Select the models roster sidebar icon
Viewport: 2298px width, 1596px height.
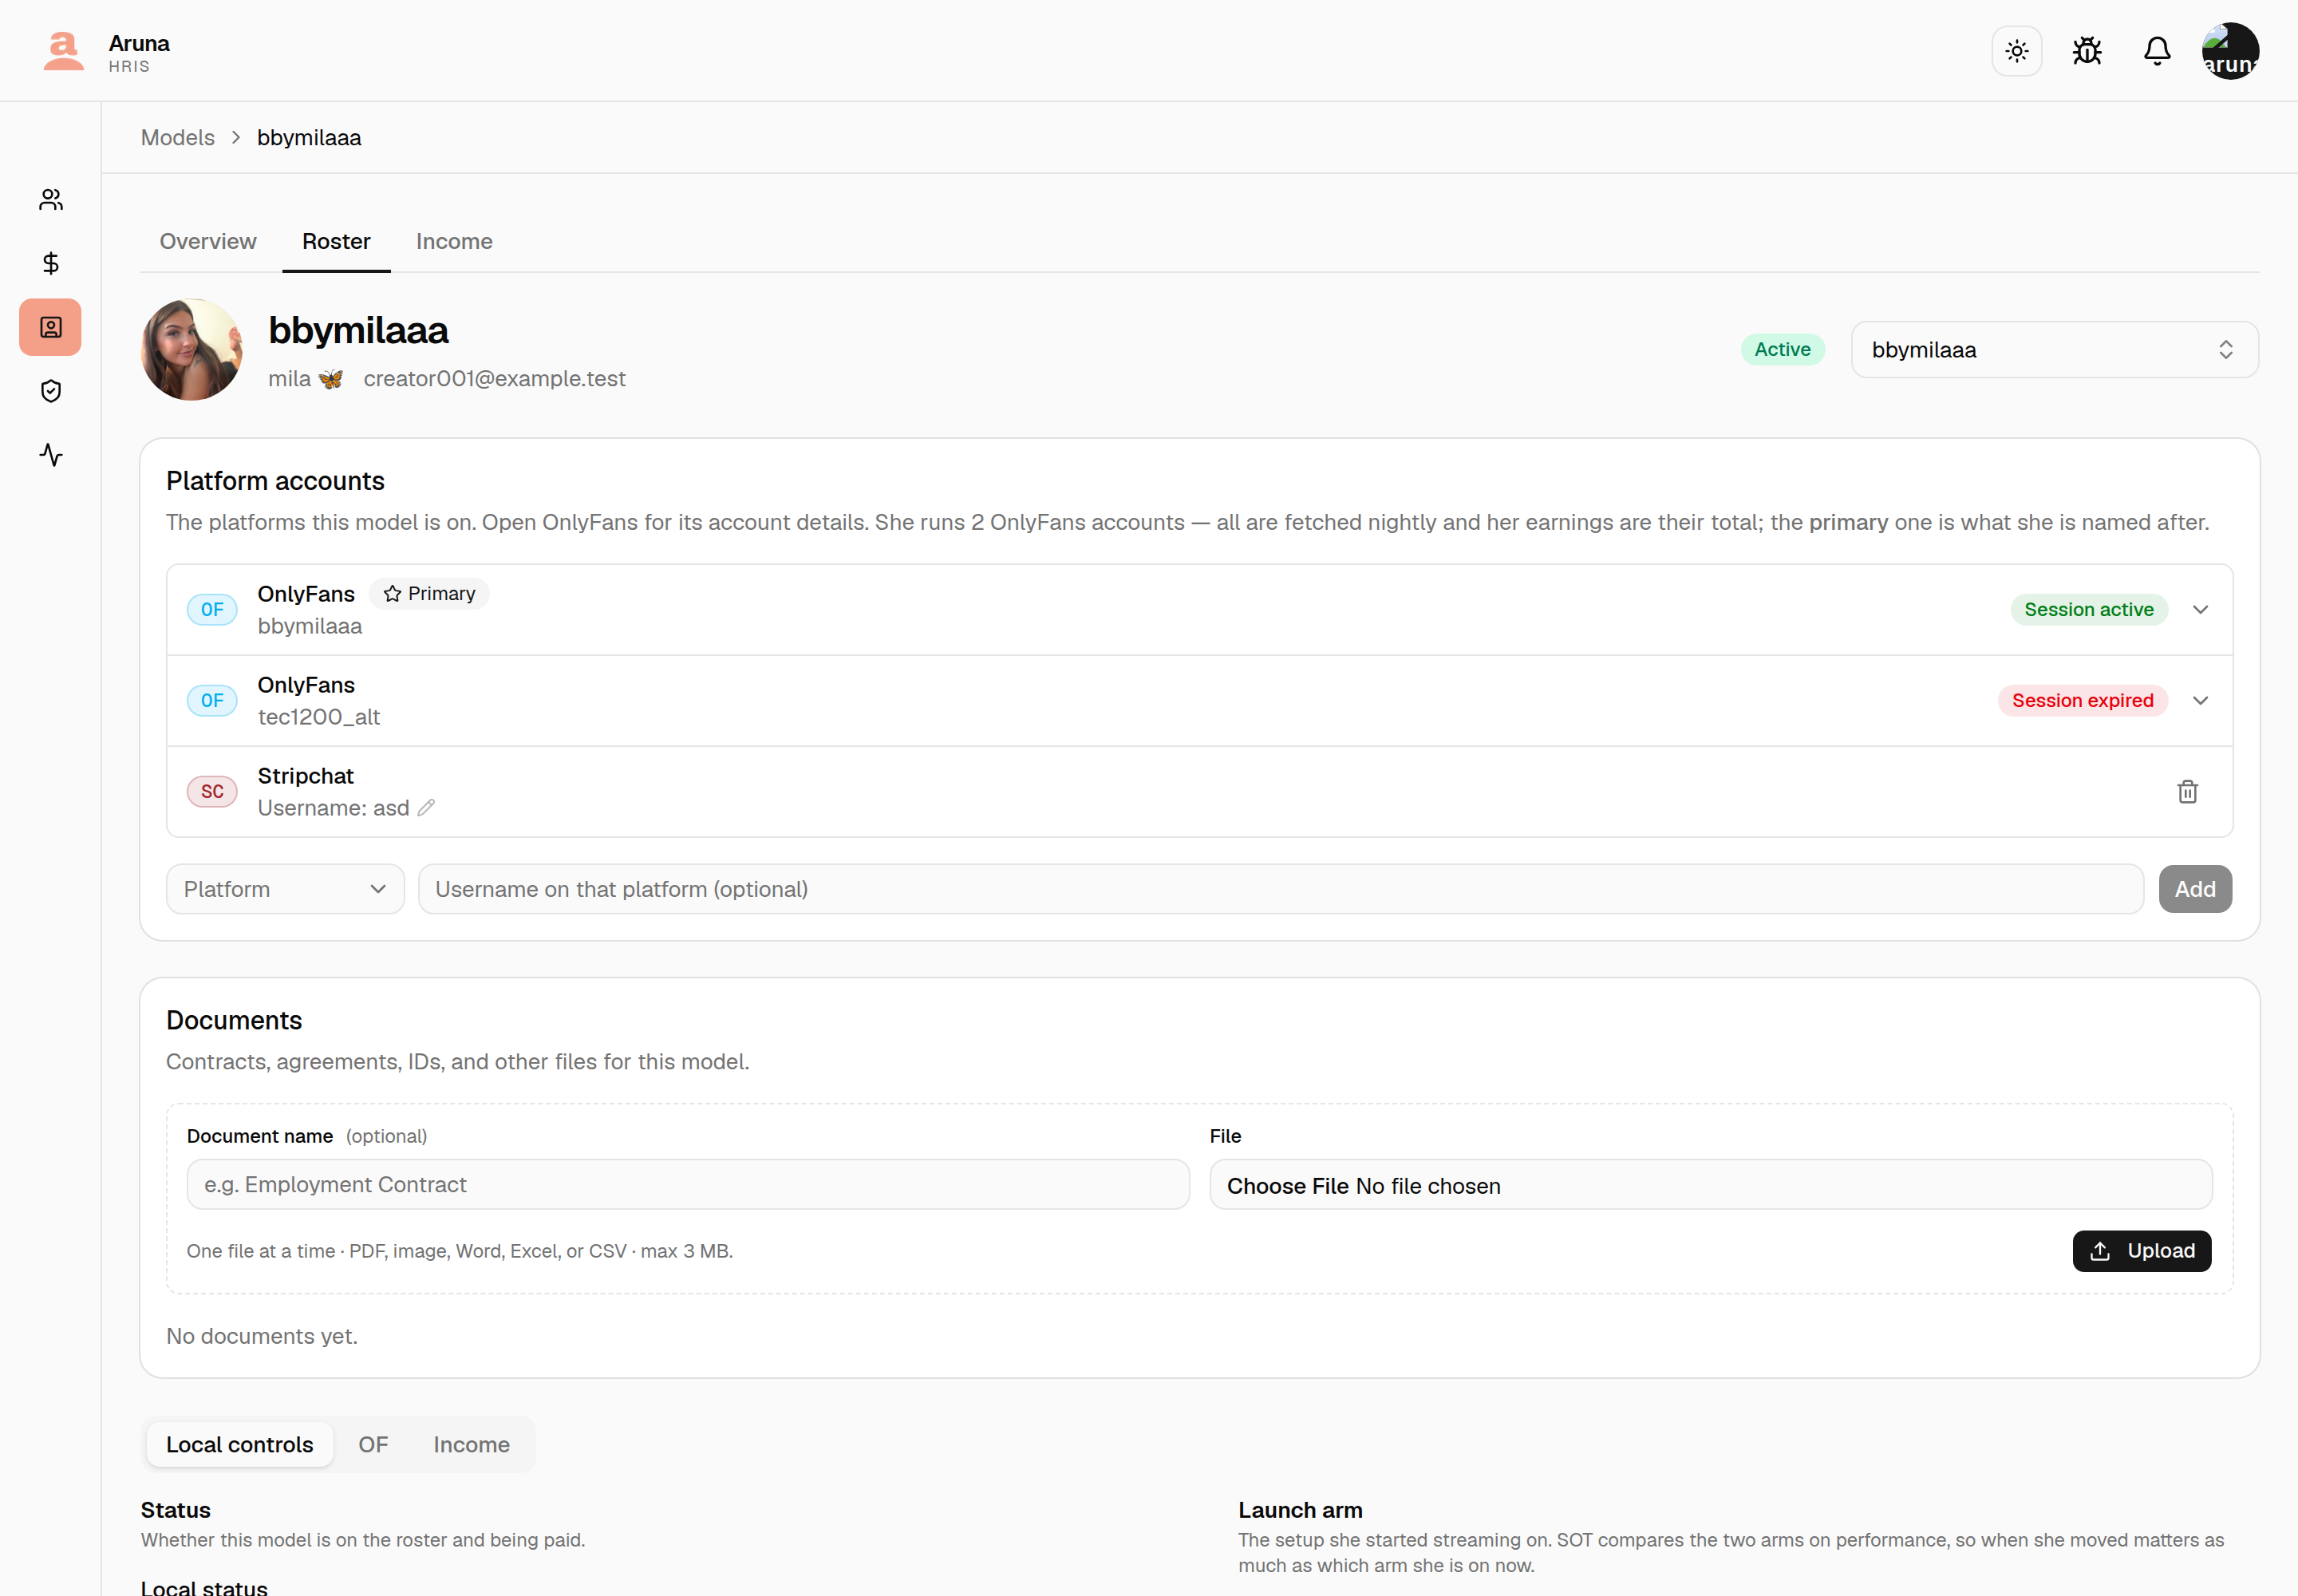(x=51, y=327)
